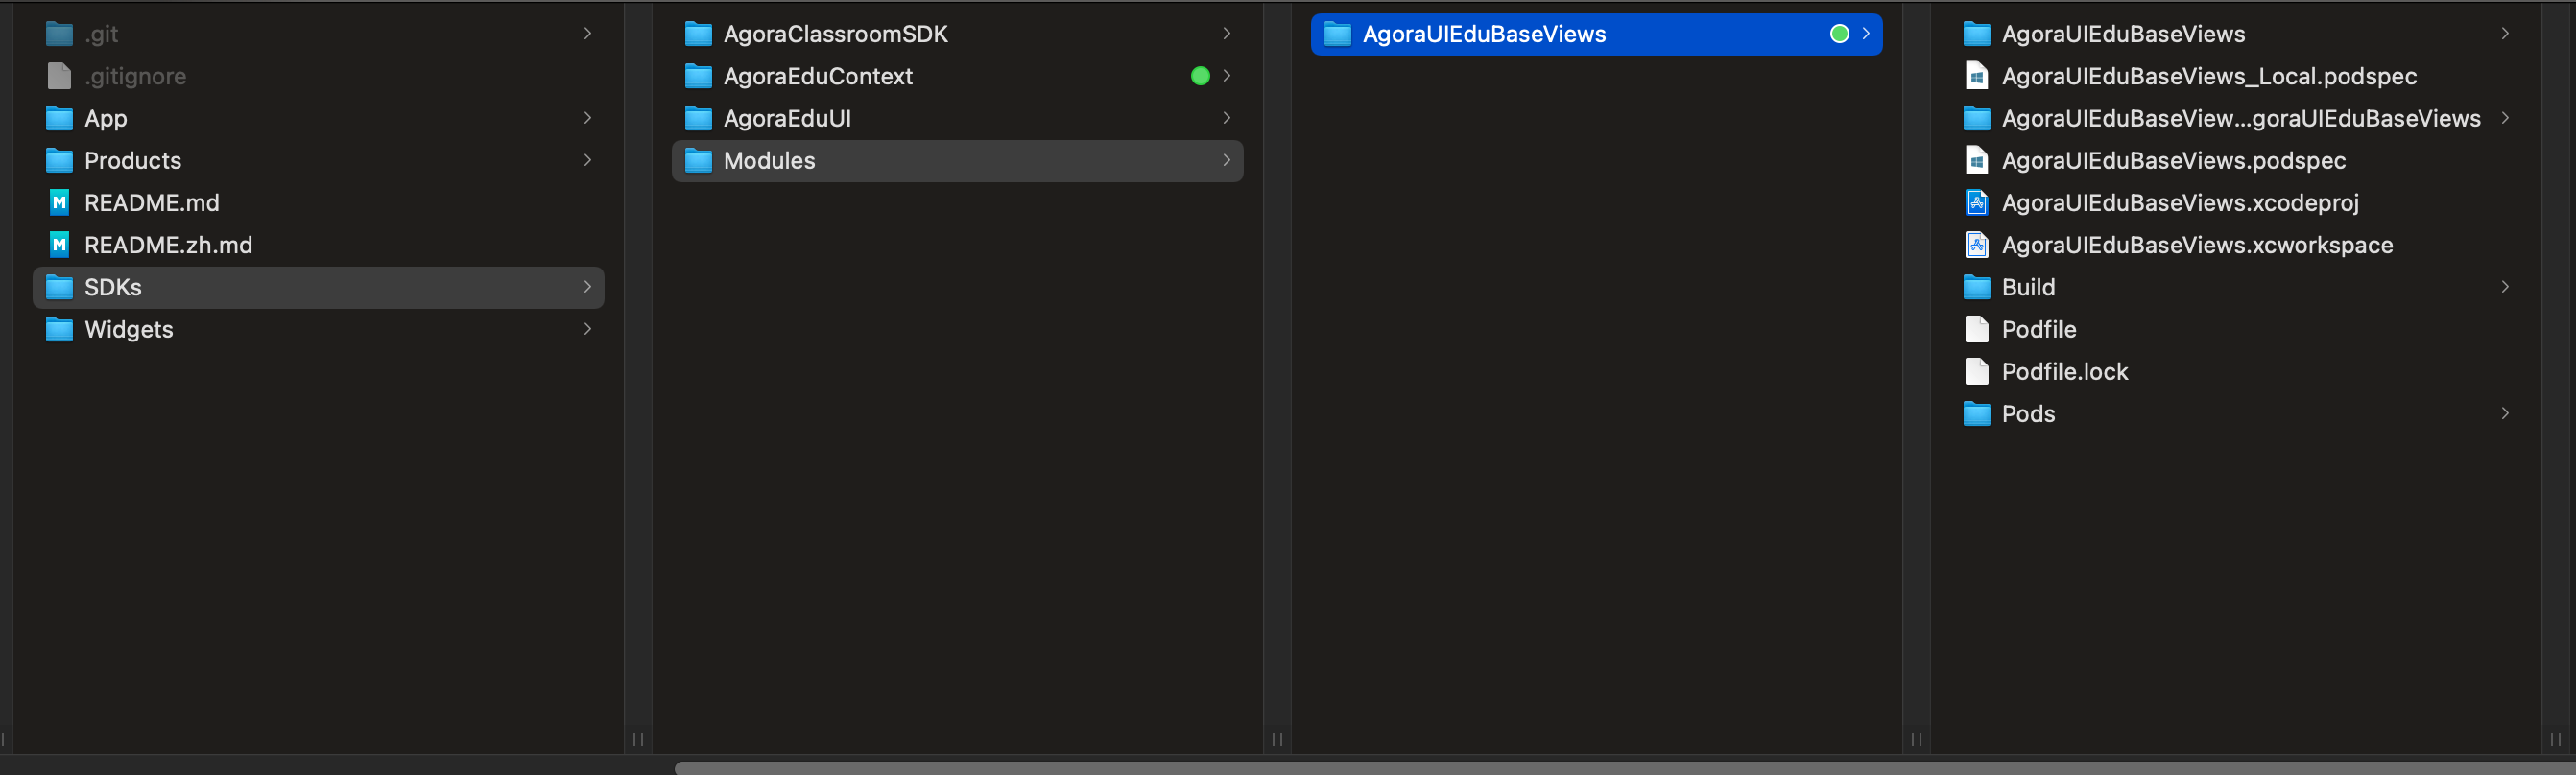This screenshot has height=775, width=2576.
Task: Click the AgoraUIEduBaseViews.xcodeproj Xcode icon
Action: 1976,203
